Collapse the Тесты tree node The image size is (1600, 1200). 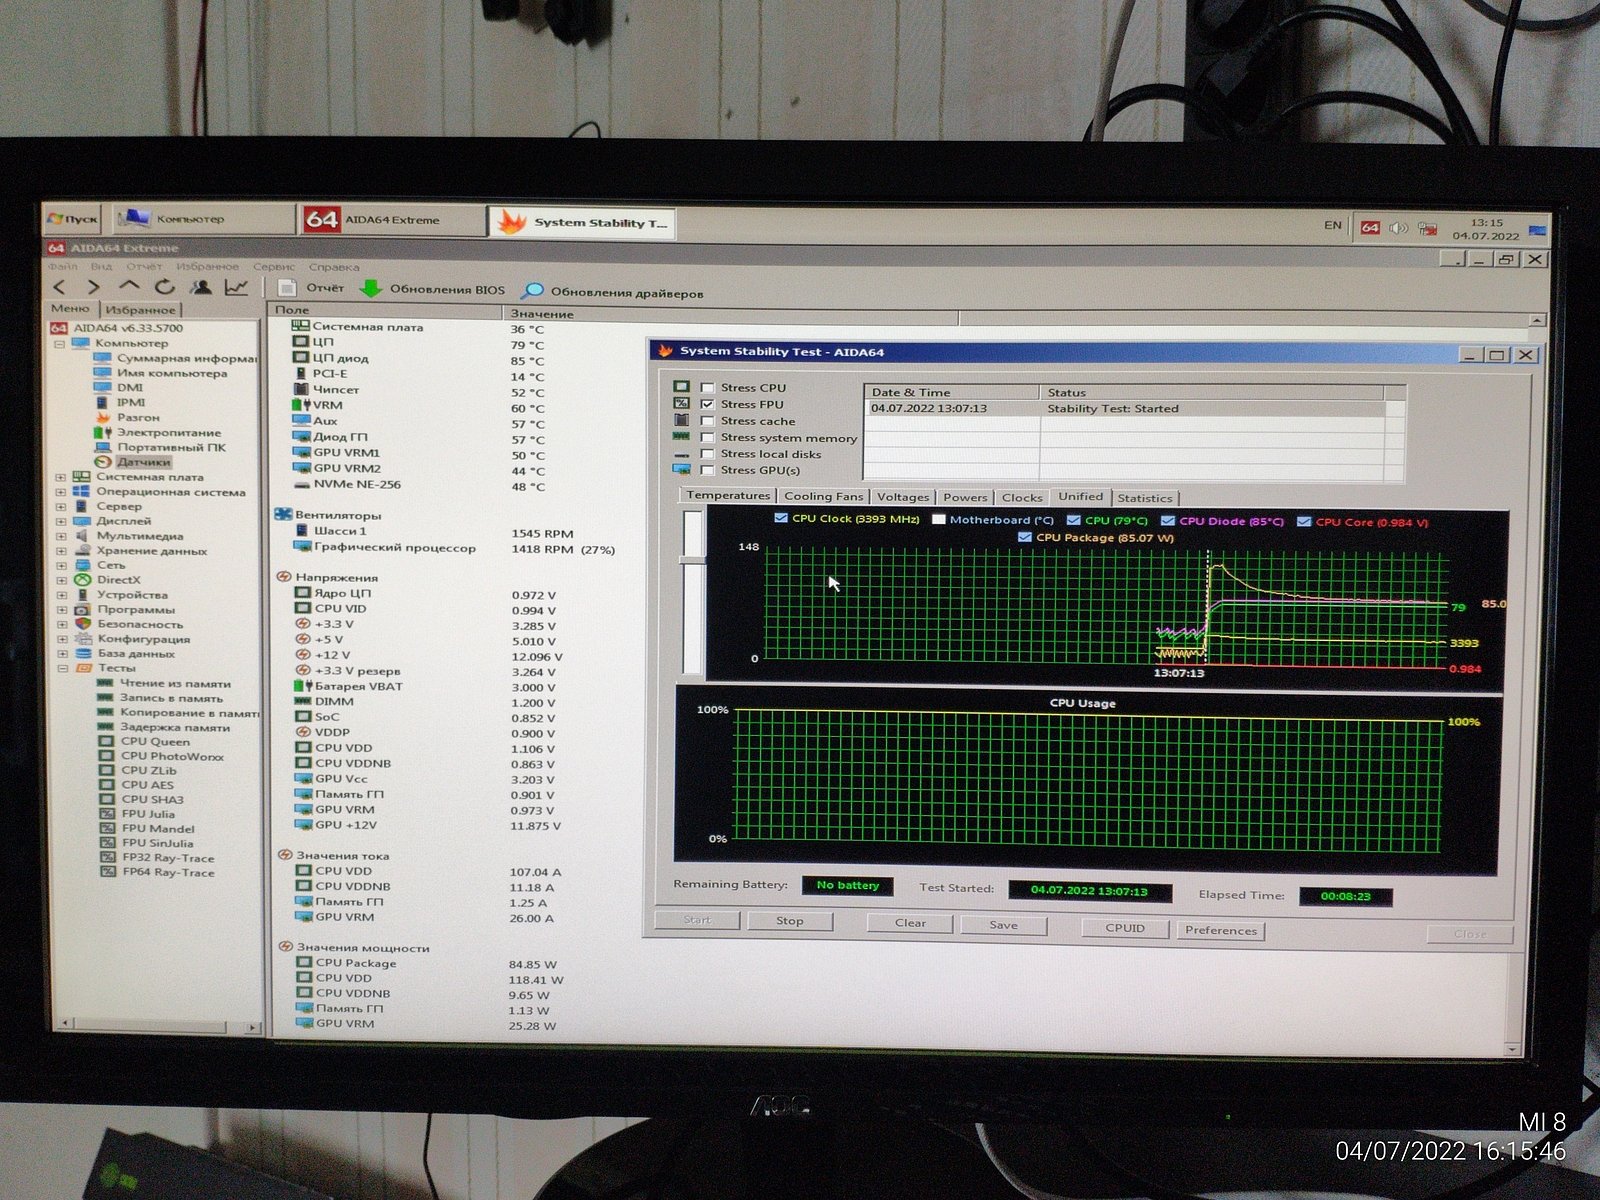[x=62, y=668]
